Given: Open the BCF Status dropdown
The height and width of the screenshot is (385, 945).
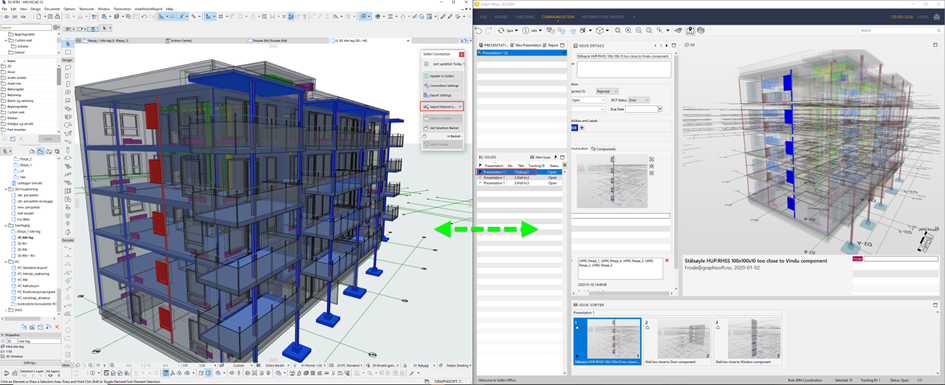Looking at the screenshot, I should pyautogui.click(x=640, y=99).
